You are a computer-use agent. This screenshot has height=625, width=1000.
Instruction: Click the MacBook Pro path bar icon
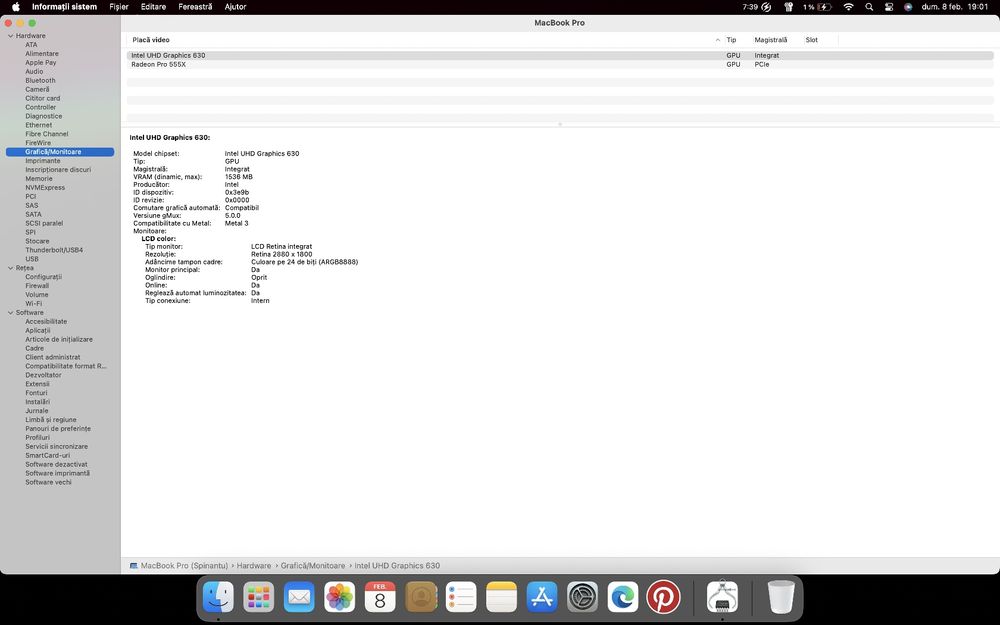click(134, 566)
